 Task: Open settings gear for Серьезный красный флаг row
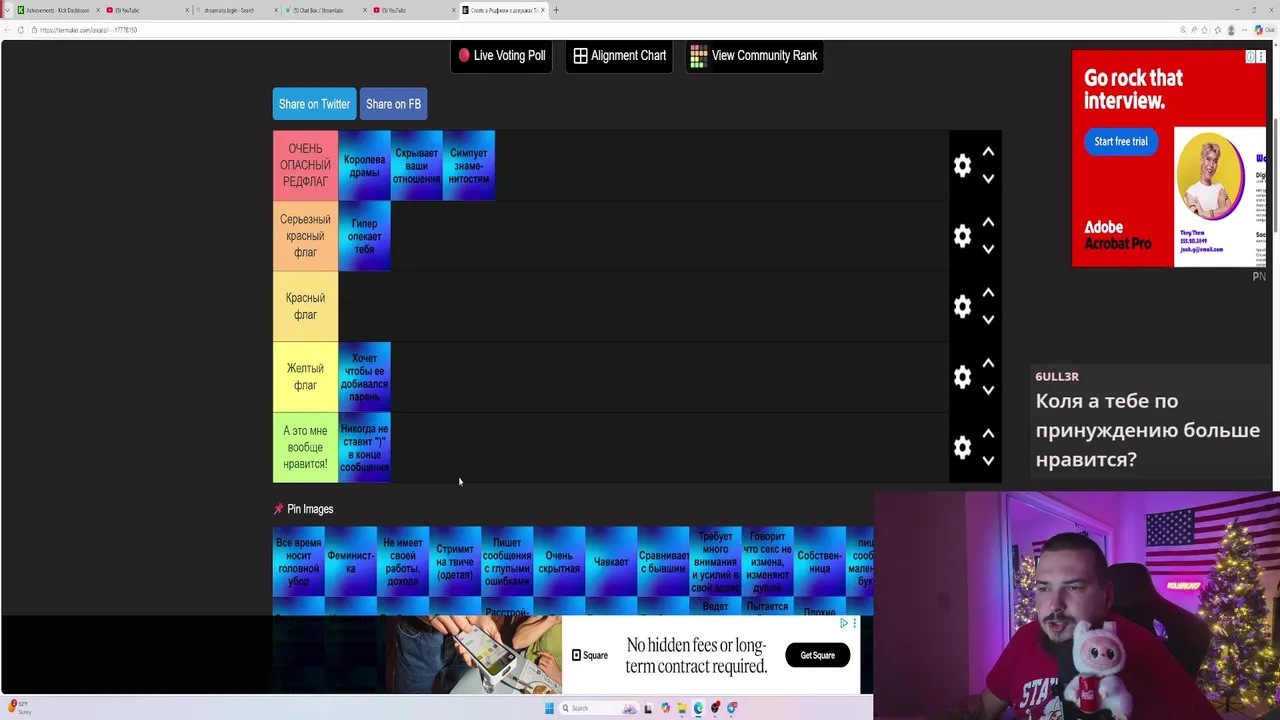(962, 236)
